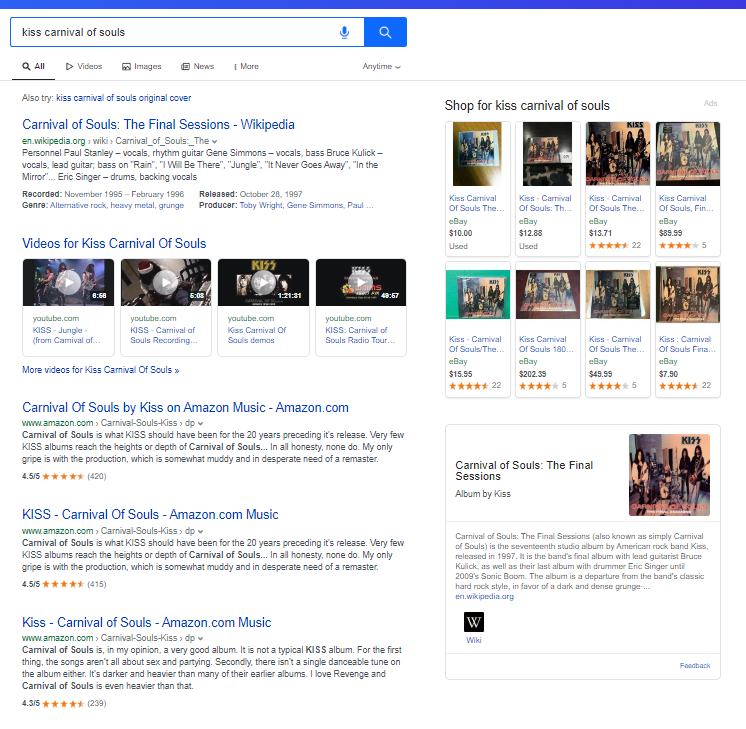Open the $15.95 eBay product image

pyautogui.click(x=478, y=295)
